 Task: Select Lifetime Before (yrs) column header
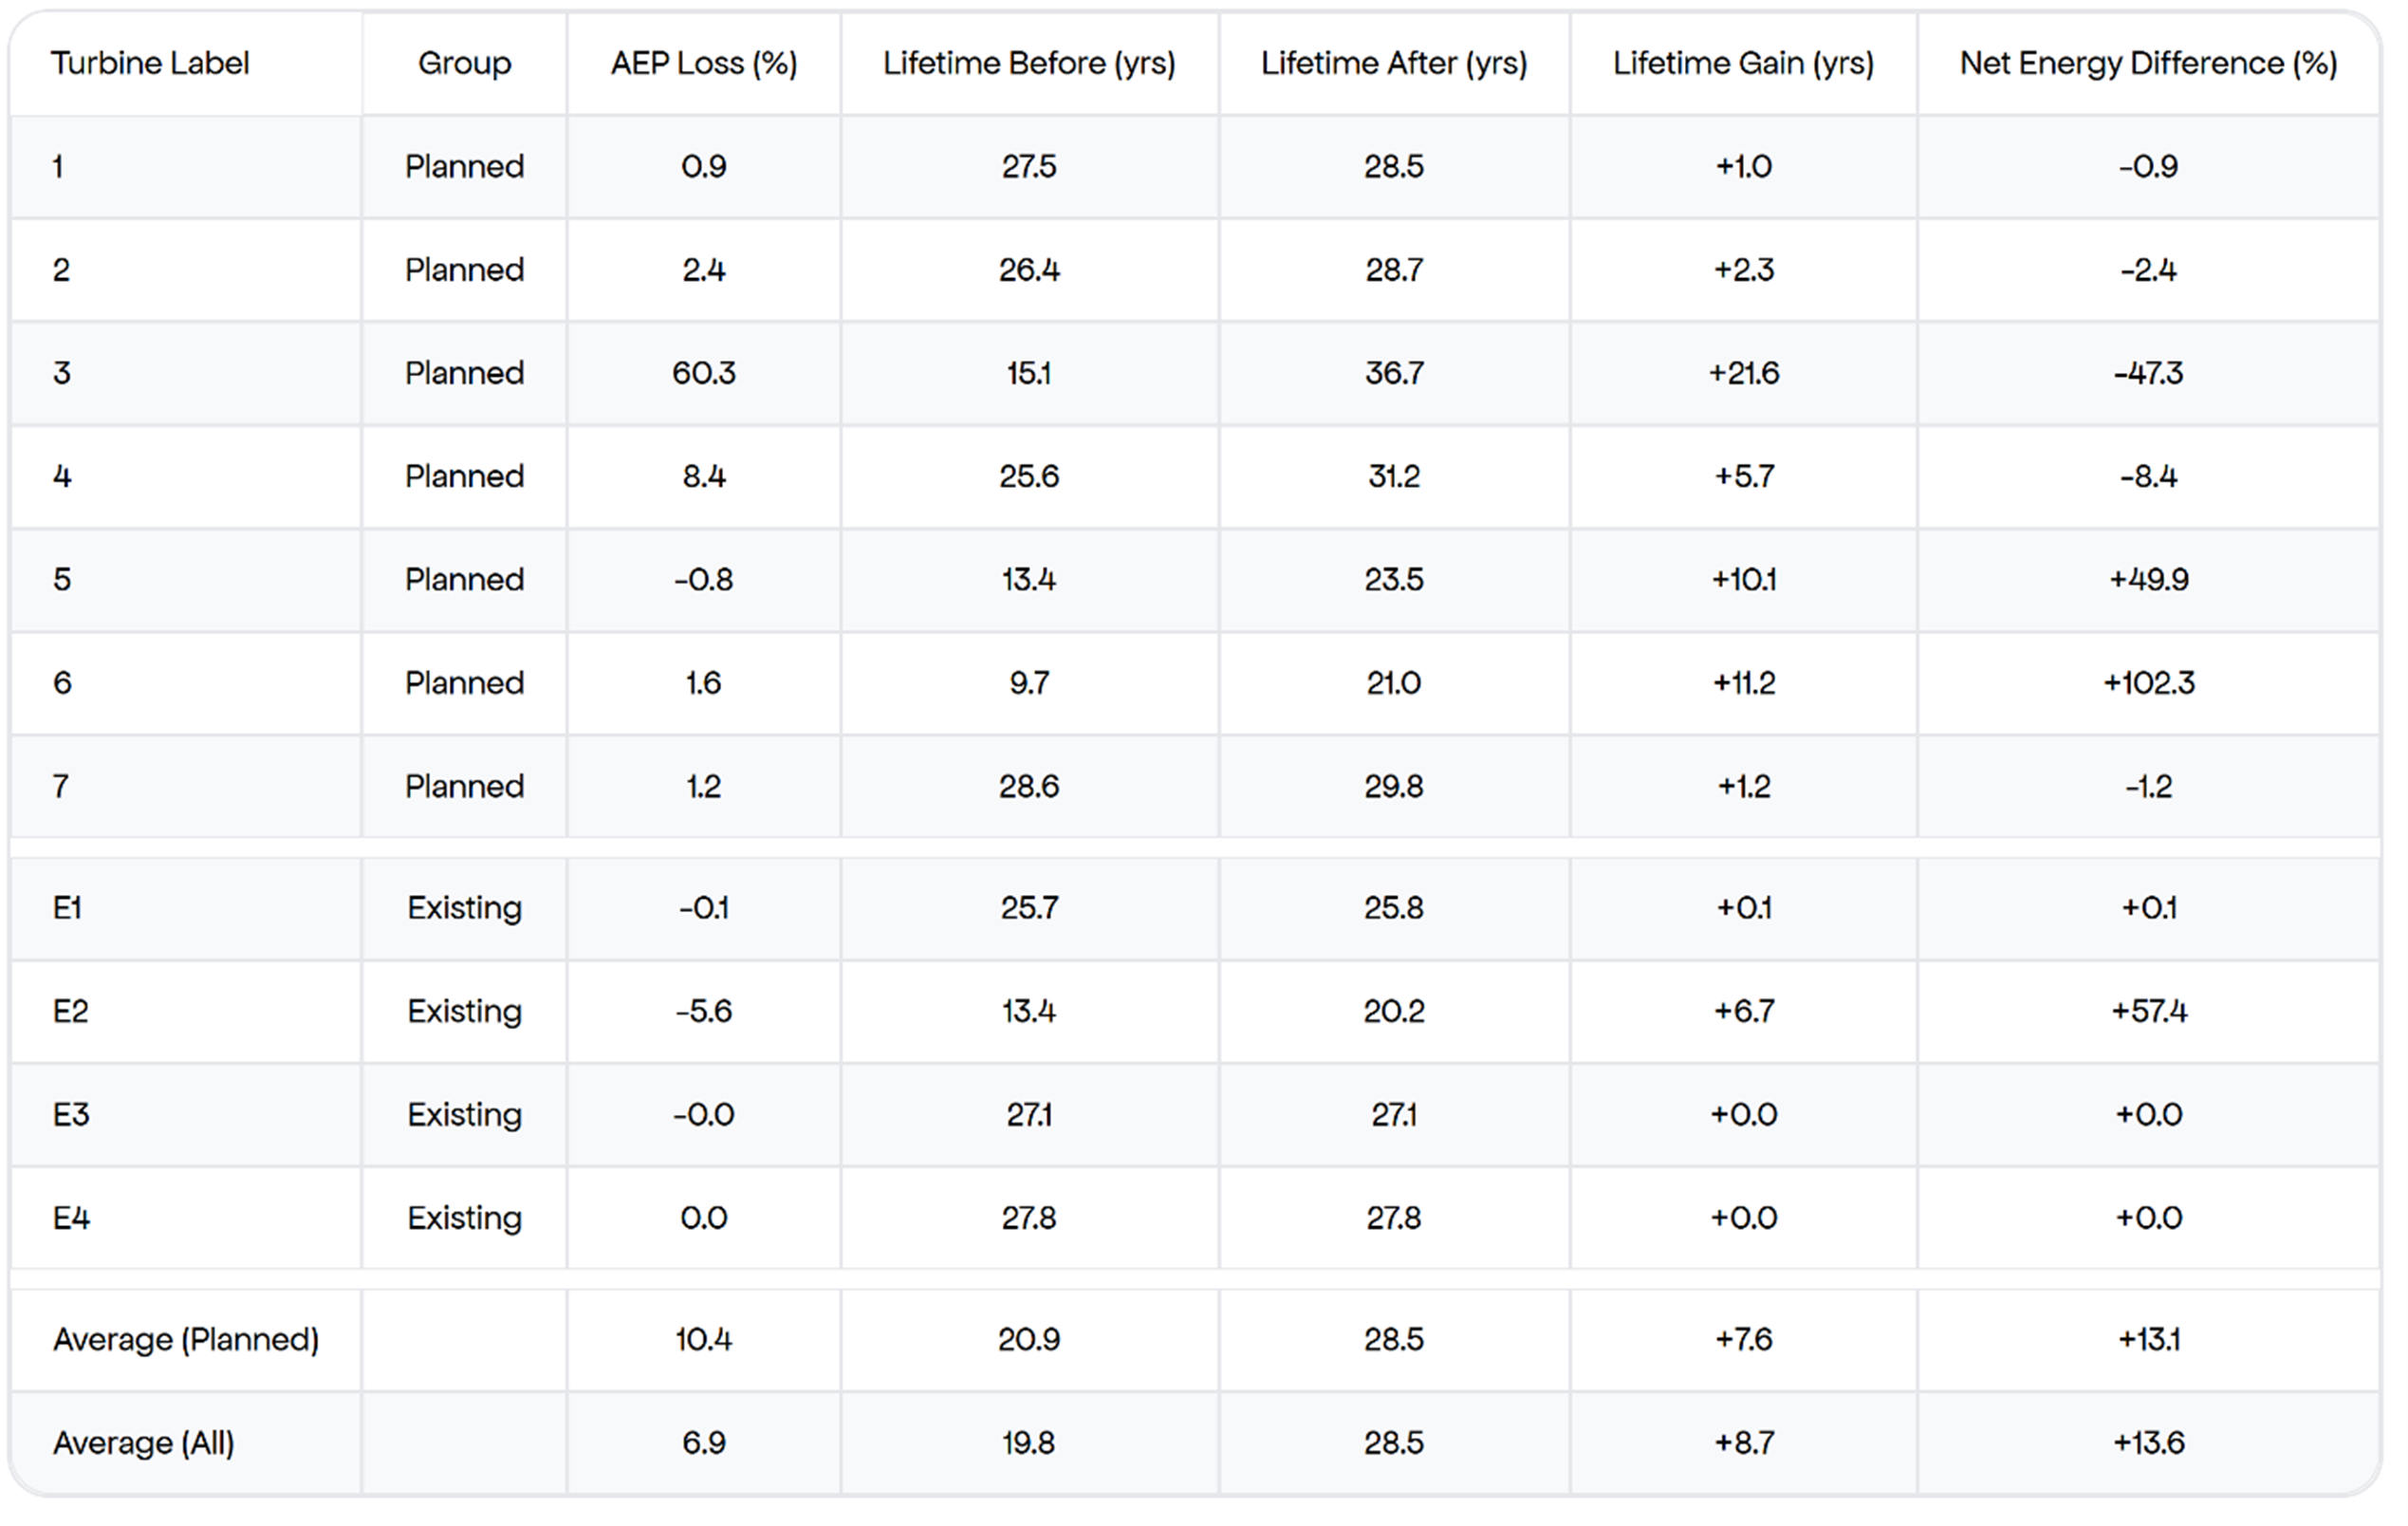[x=1029, y=63]
